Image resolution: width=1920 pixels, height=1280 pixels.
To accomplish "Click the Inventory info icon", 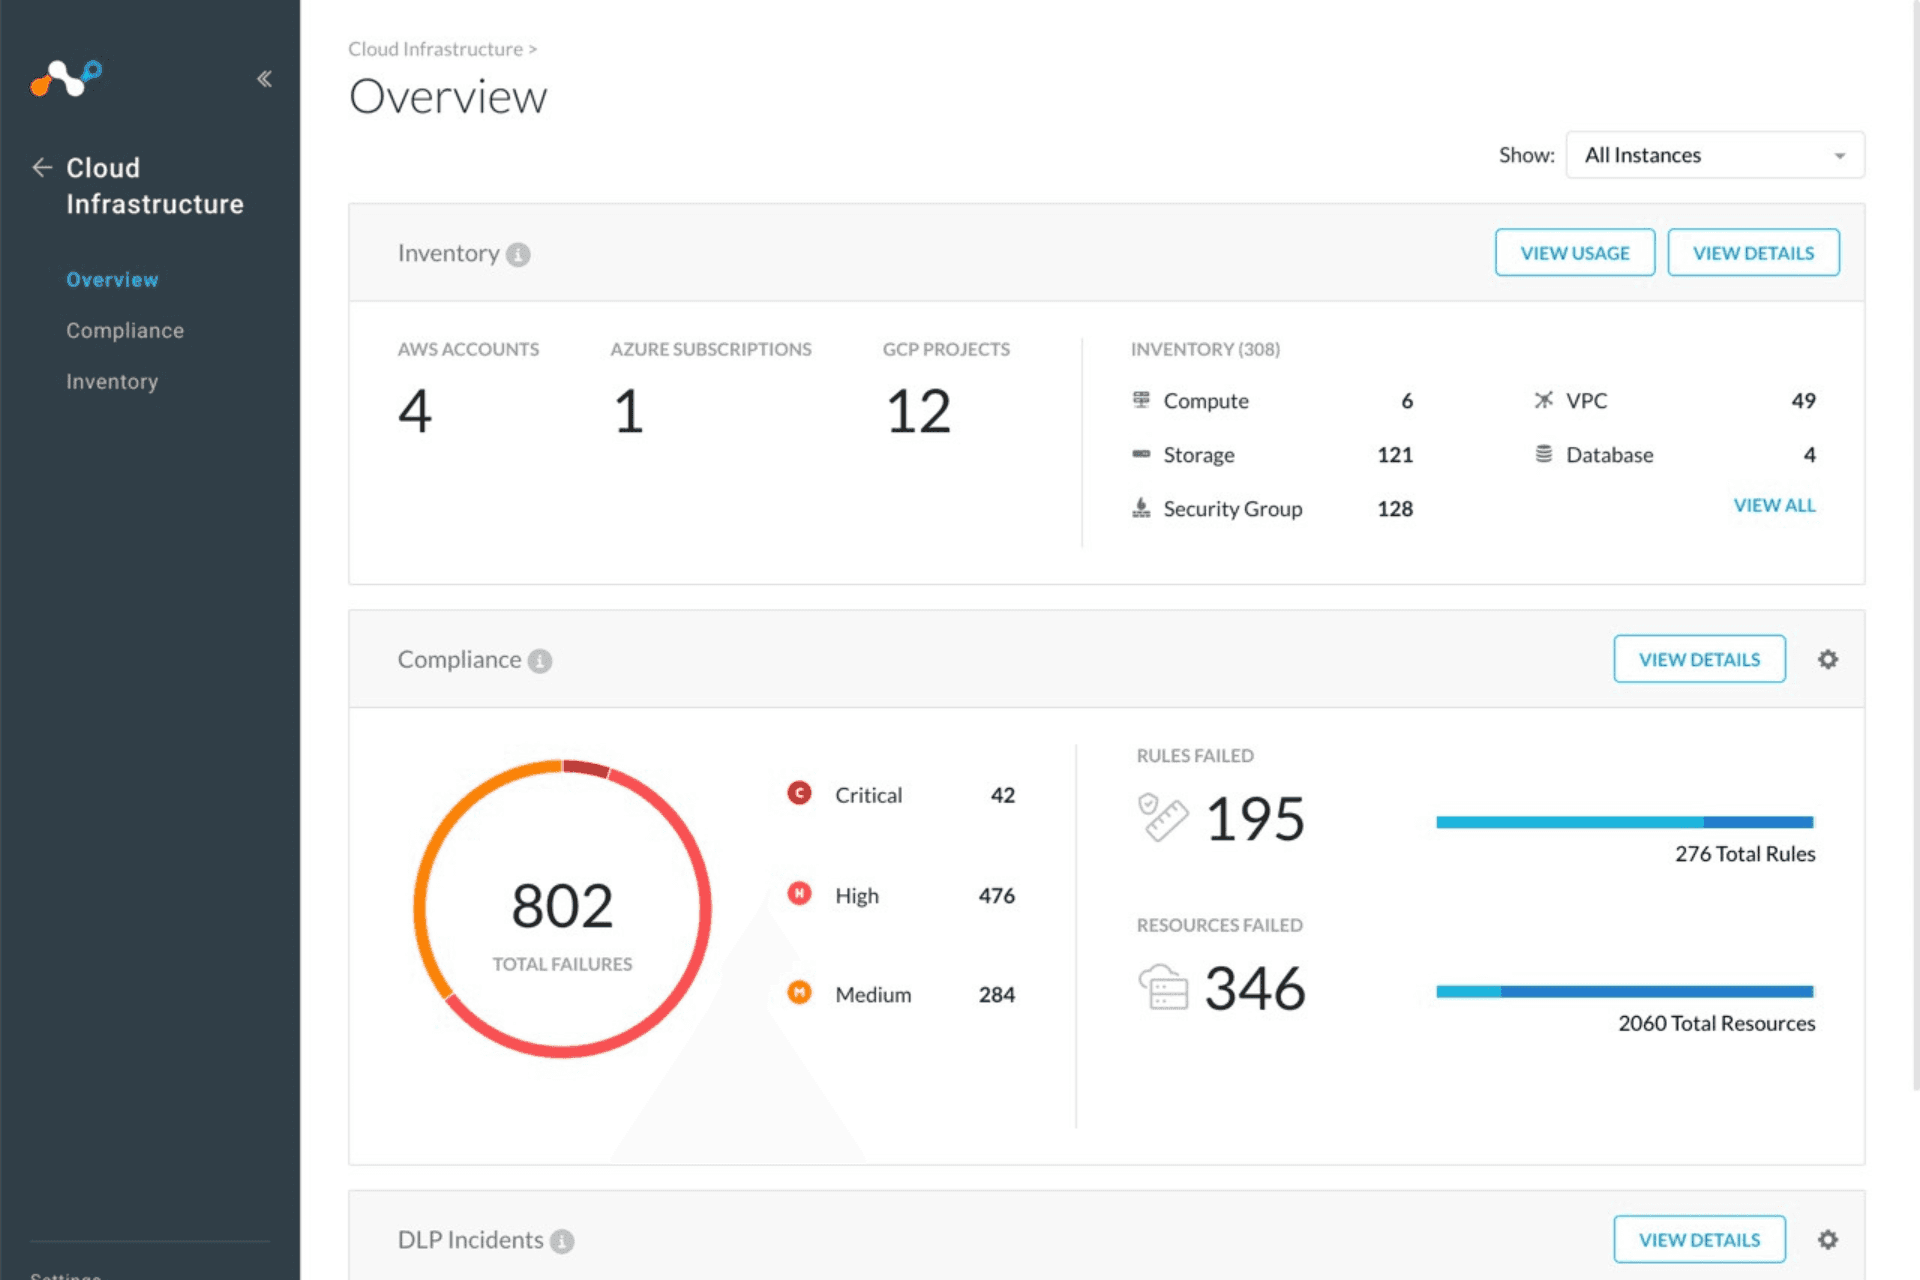I will tap(518, 255).
